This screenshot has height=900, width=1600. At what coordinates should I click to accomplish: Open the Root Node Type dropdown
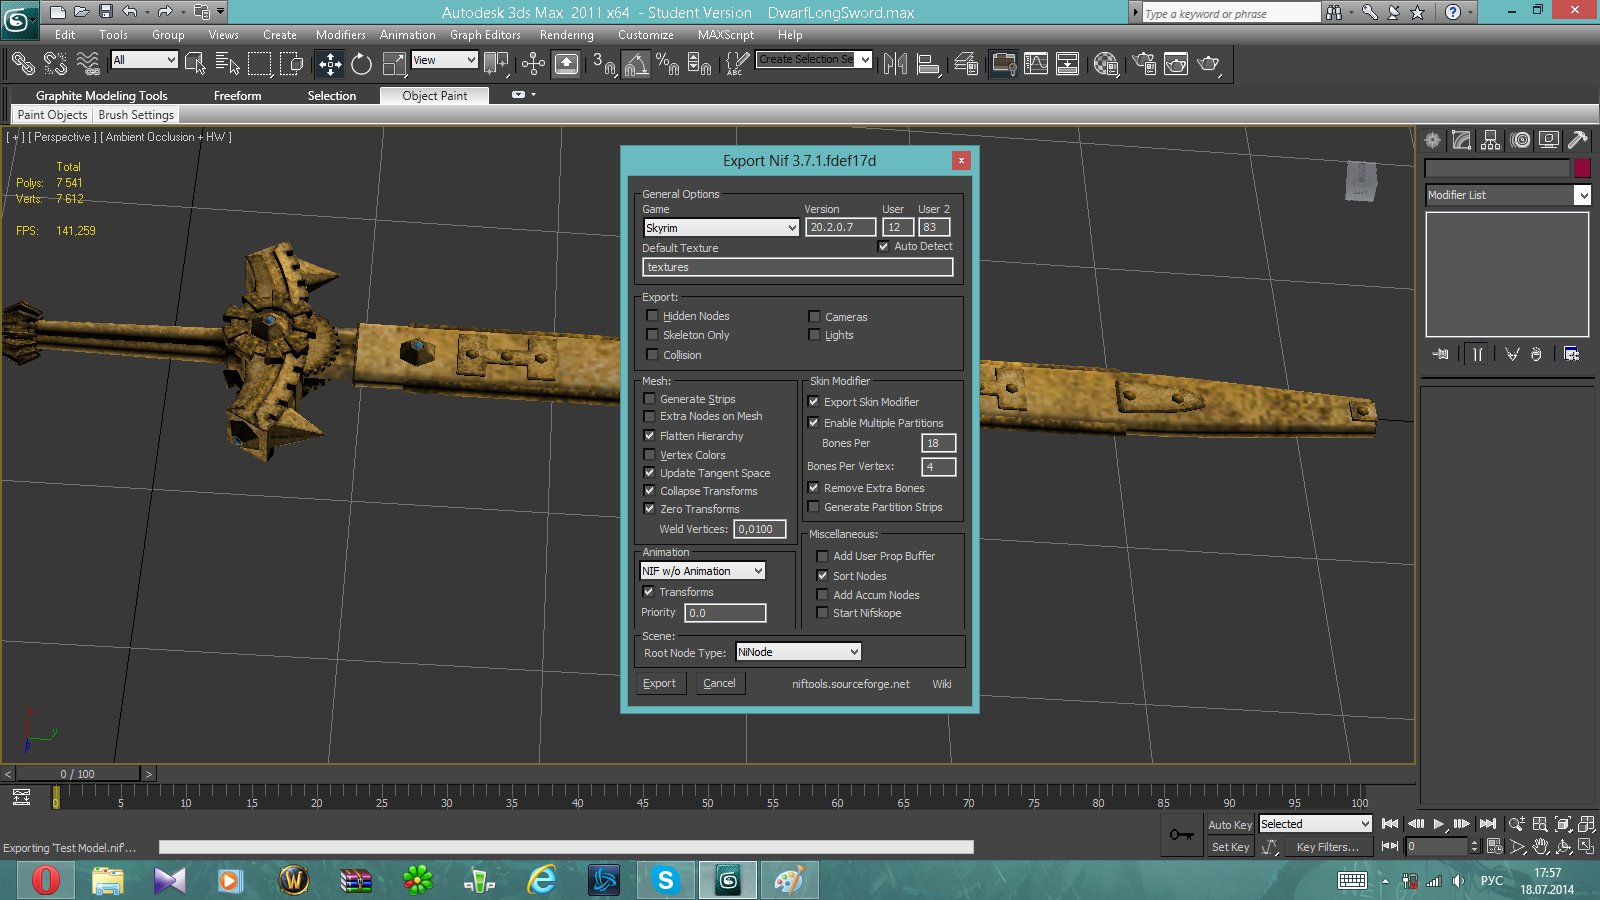(x=799, y=652)
